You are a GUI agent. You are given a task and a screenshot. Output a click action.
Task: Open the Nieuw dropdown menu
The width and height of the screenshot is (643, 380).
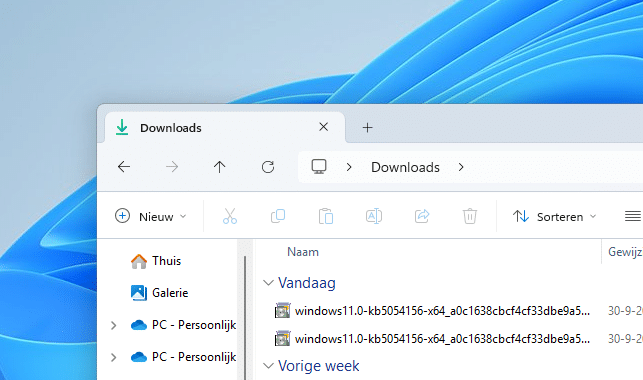tap(150, 216)
